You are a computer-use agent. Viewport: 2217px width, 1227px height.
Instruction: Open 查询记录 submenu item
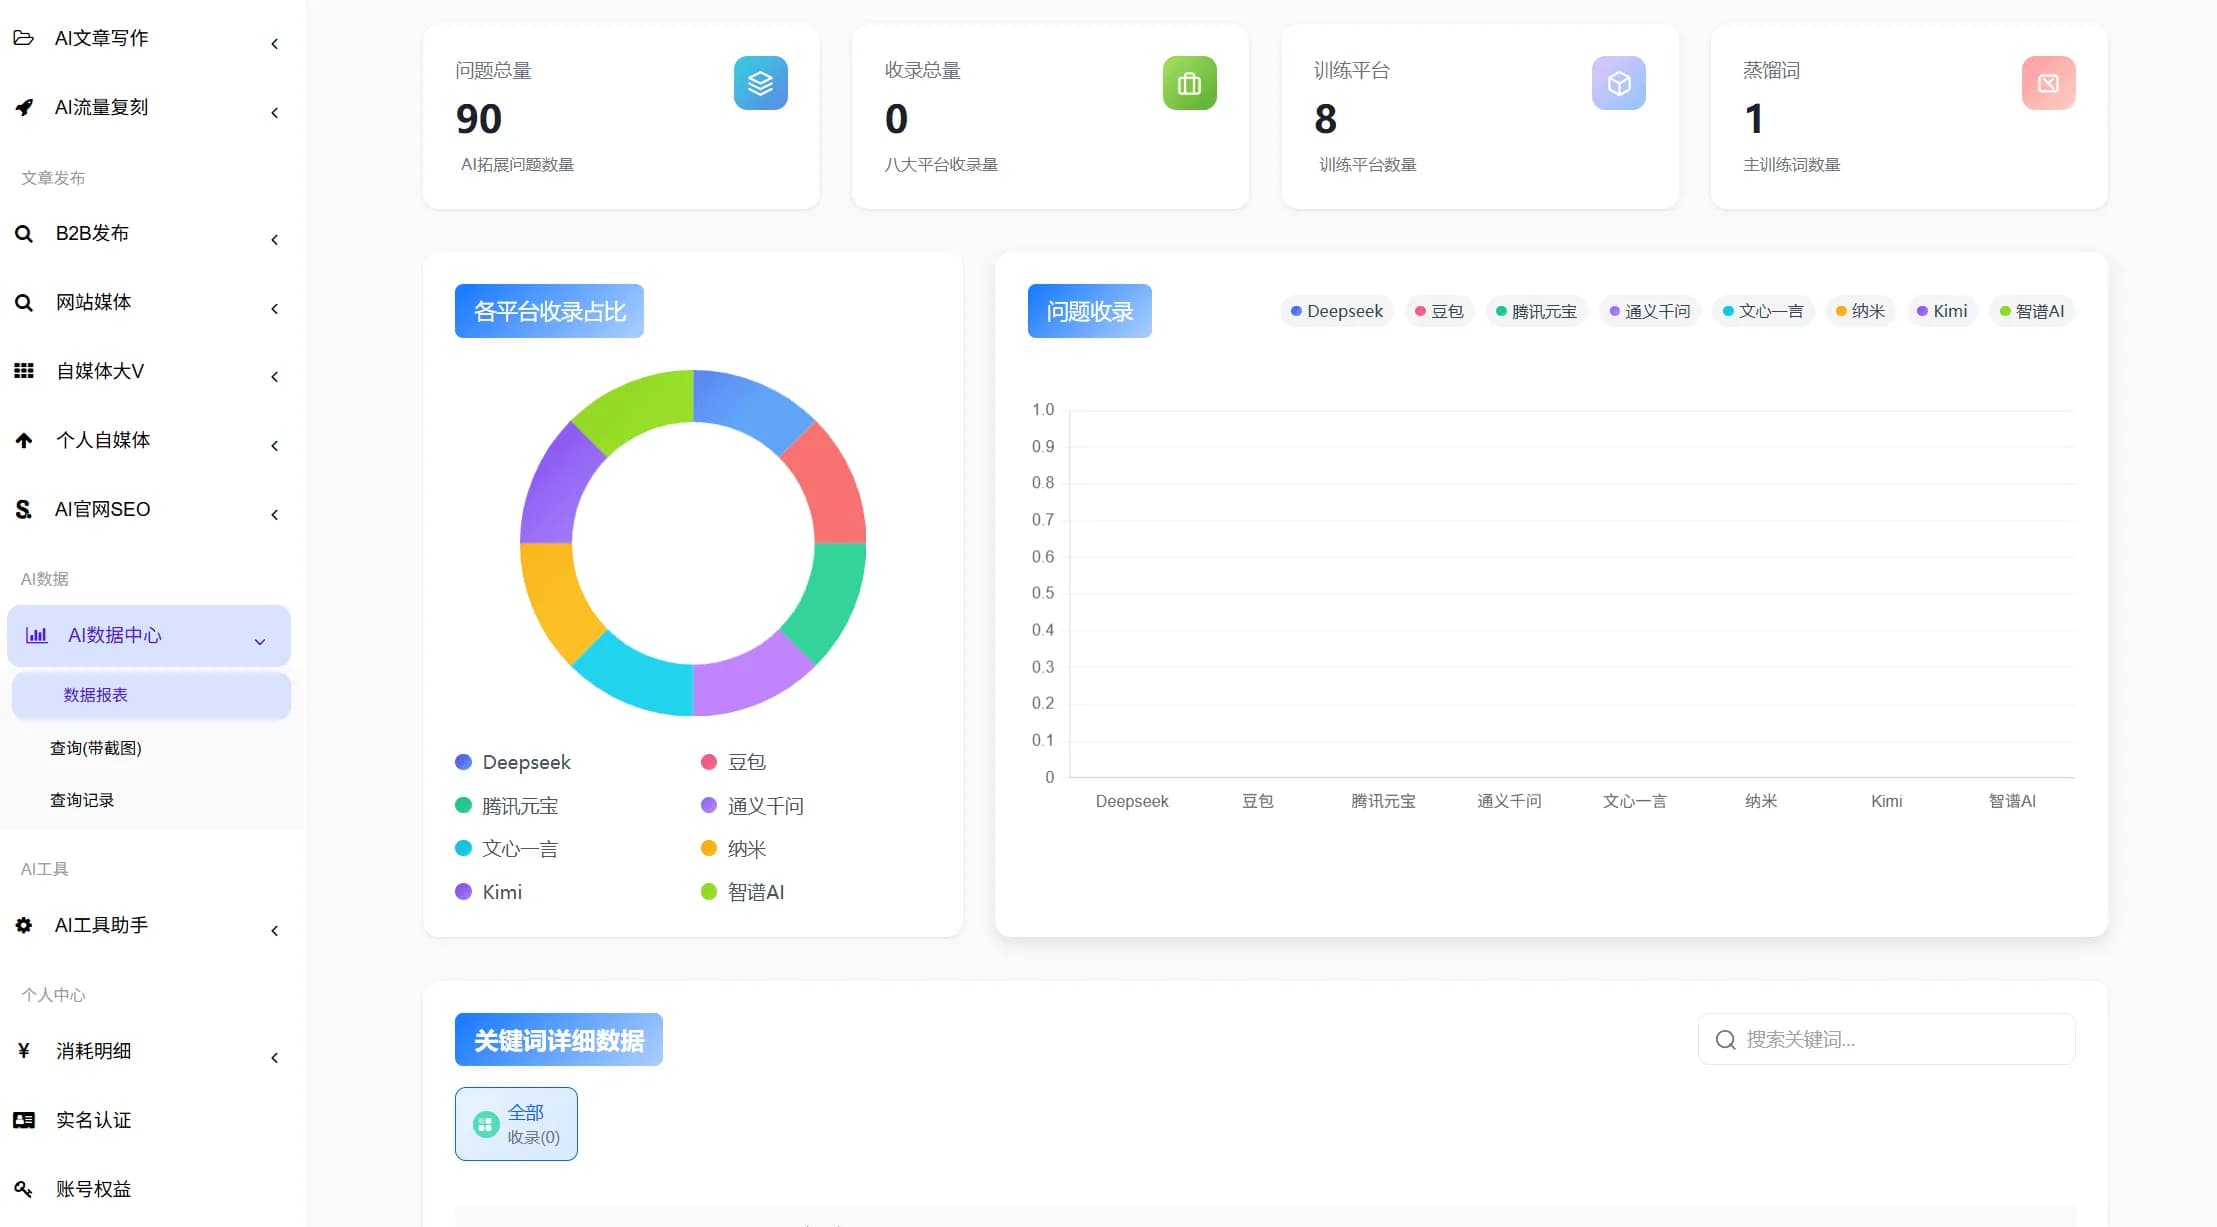(x=82, y=800)
